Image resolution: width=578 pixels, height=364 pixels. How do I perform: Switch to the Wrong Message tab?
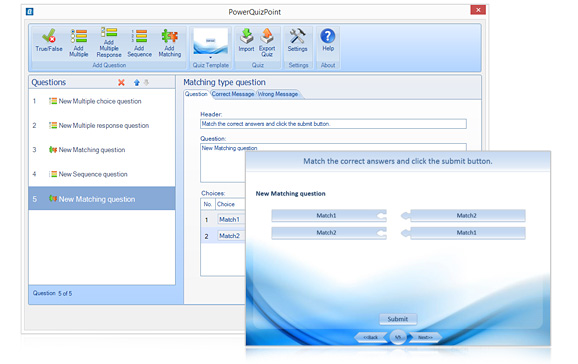(x=278, y=94)
